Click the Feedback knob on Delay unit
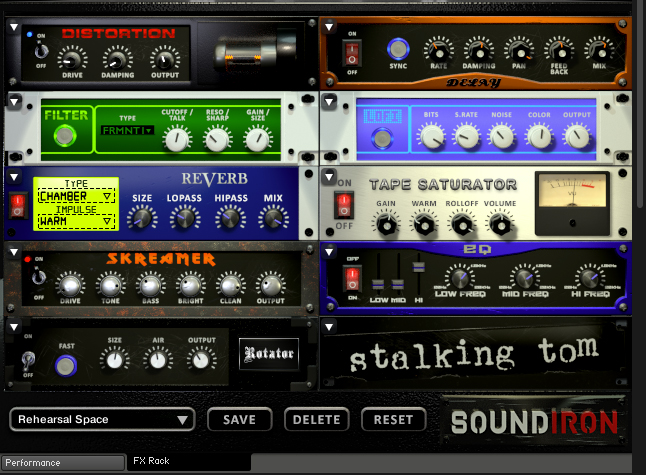Screen dimensions: 646x475 coord(561,49)
